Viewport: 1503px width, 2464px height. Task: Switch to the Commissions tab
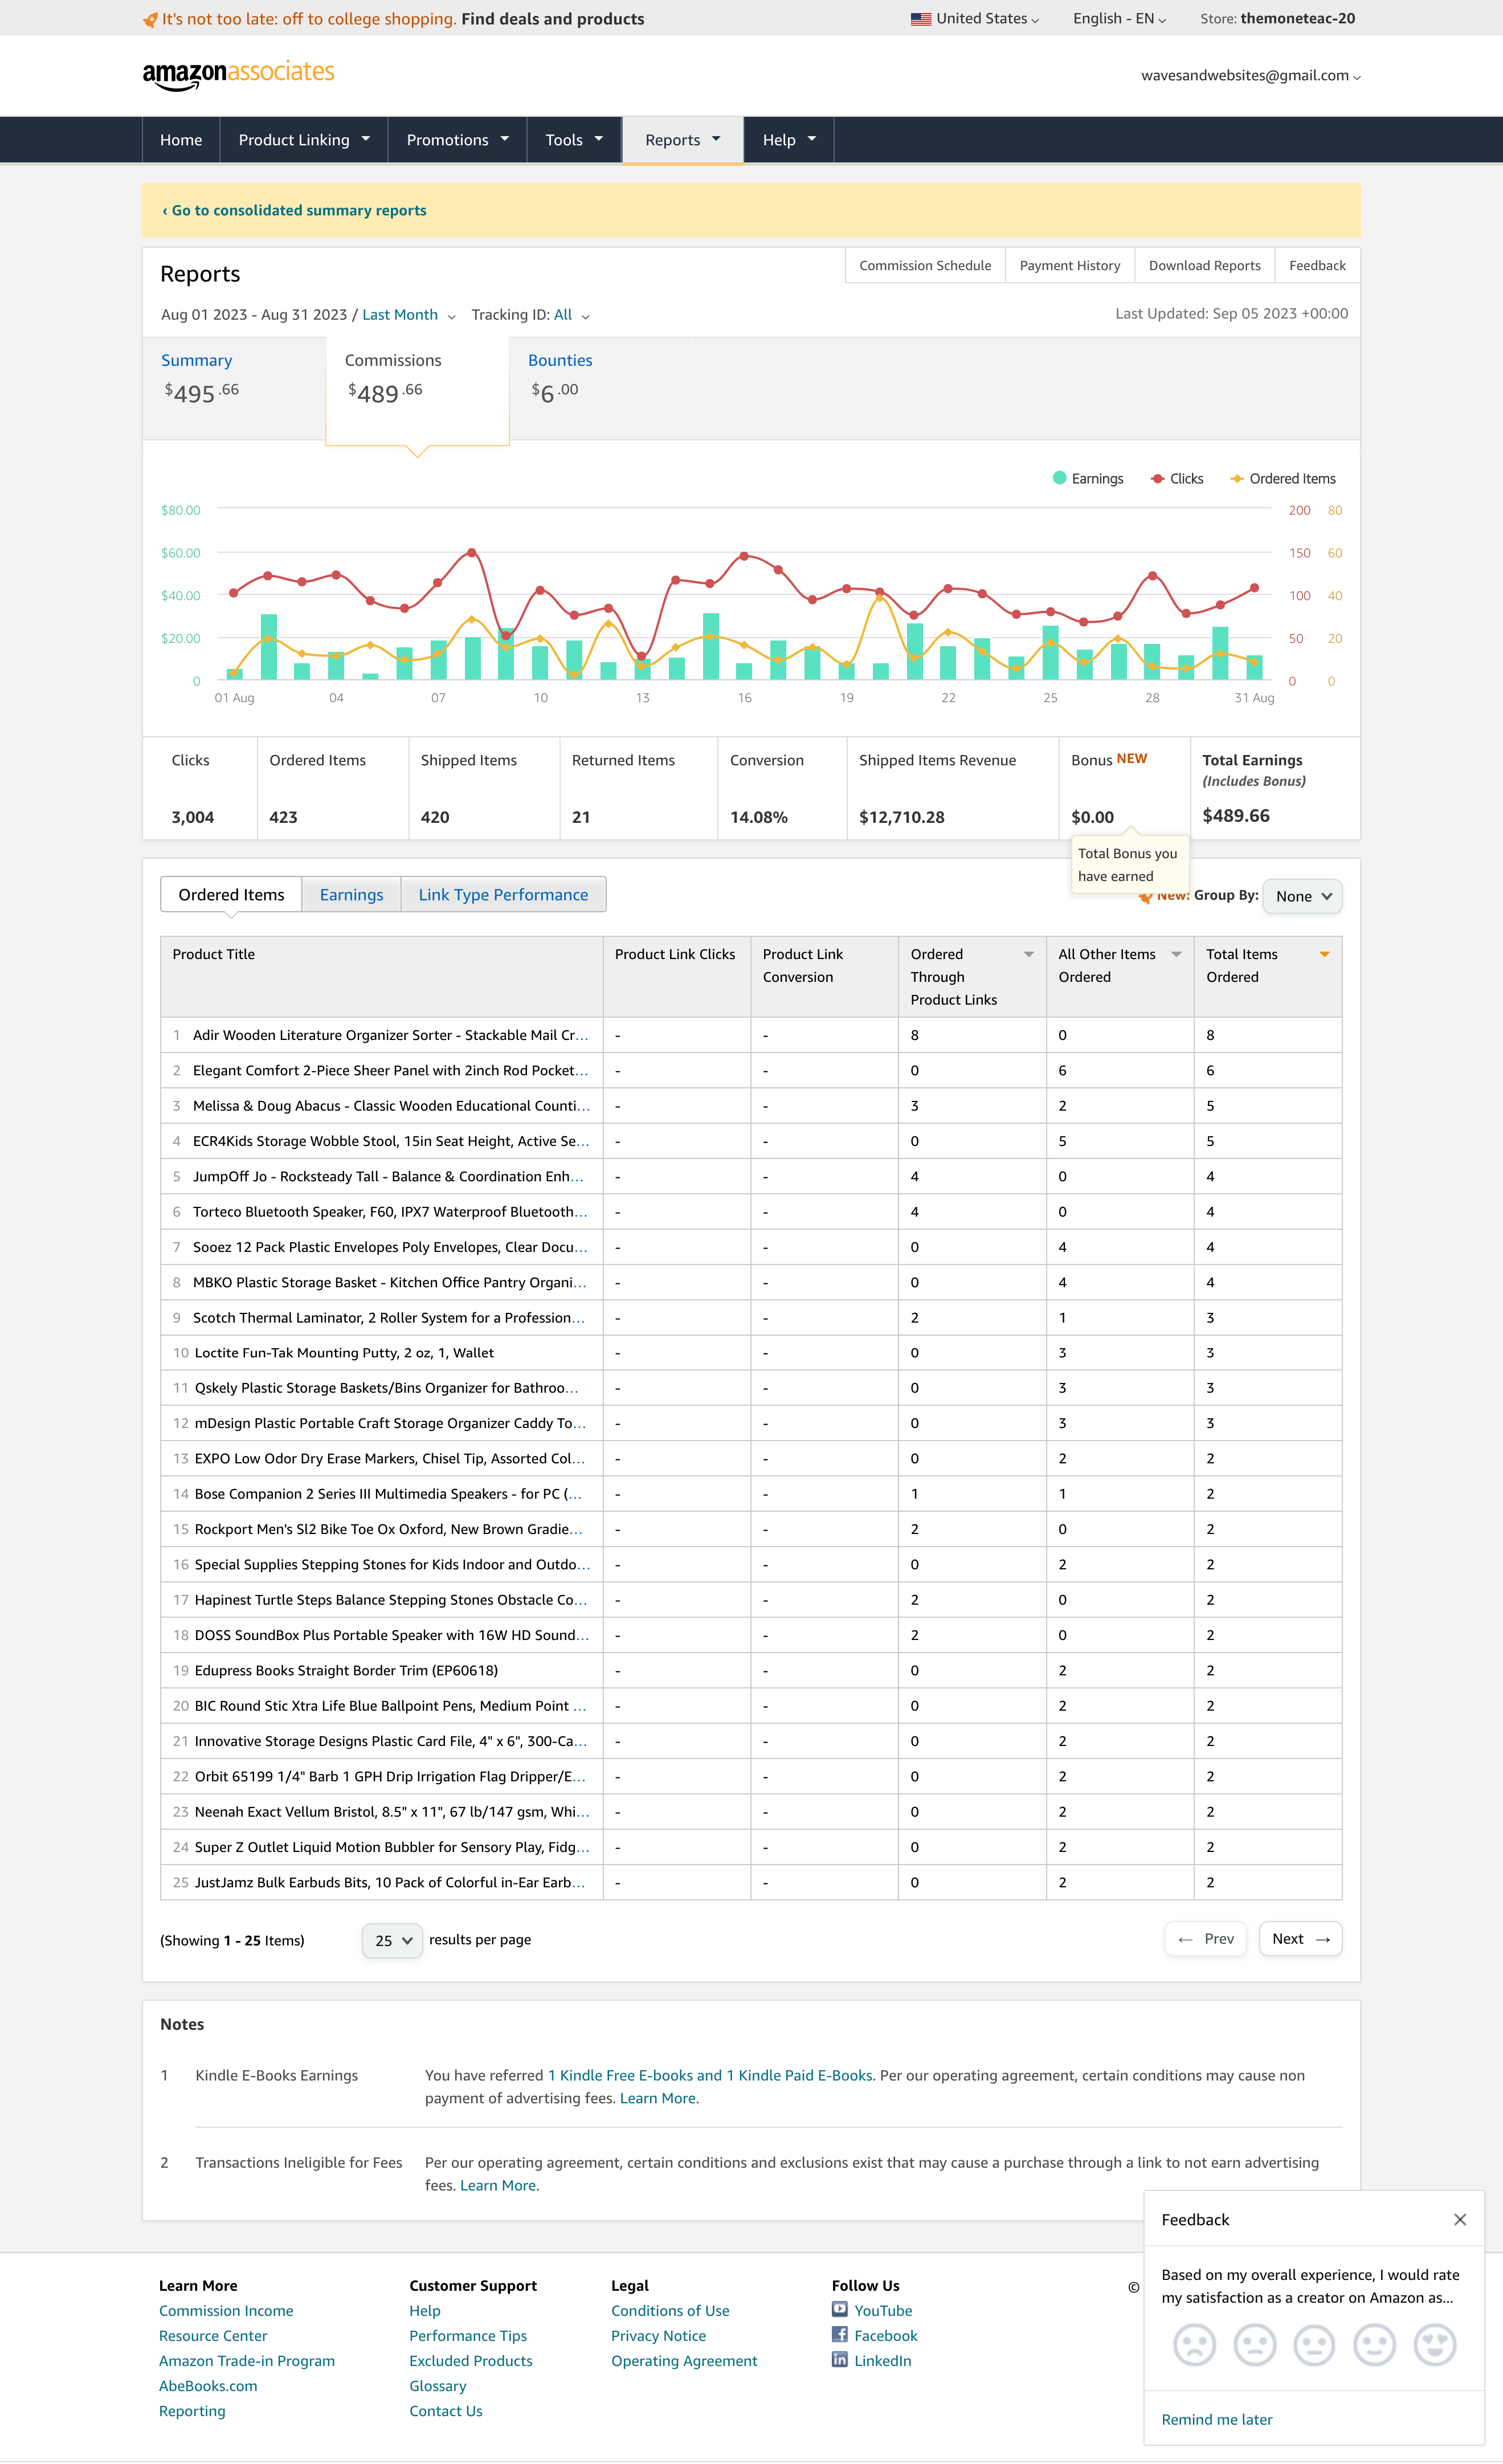pyautogui.click(x=417, y=390)
